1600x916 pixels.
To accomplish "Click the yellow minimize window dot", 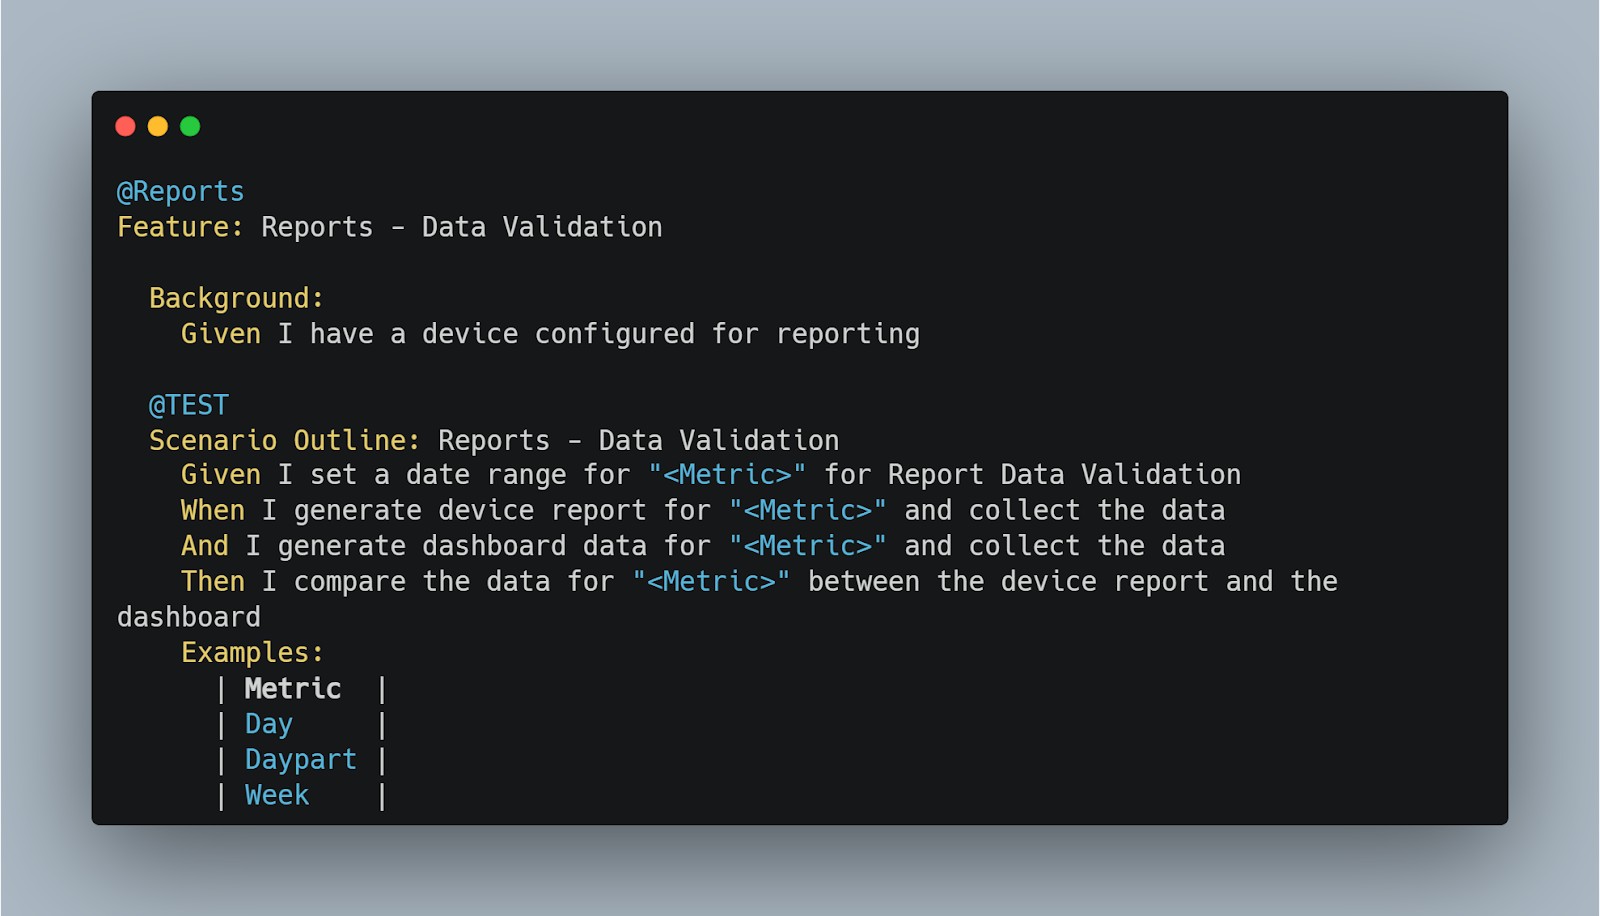I will coord(158,126).
